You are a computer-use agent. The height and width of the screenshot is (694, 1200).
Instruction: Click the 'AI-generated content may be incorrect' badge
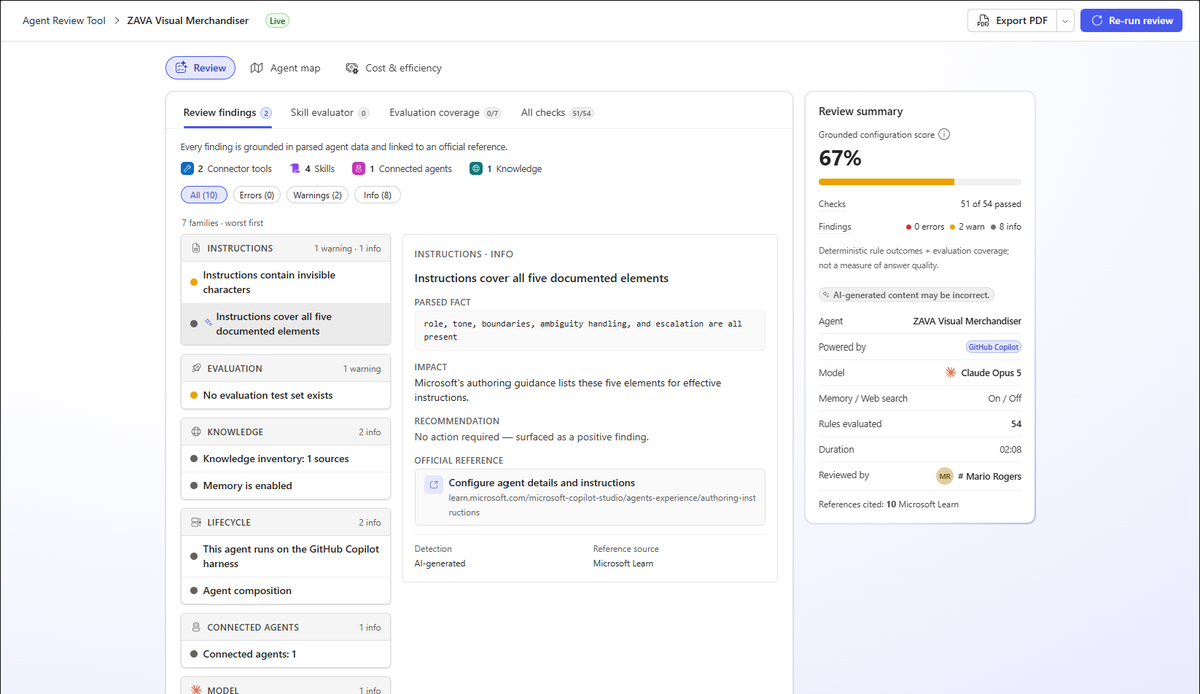click(906, 295)
